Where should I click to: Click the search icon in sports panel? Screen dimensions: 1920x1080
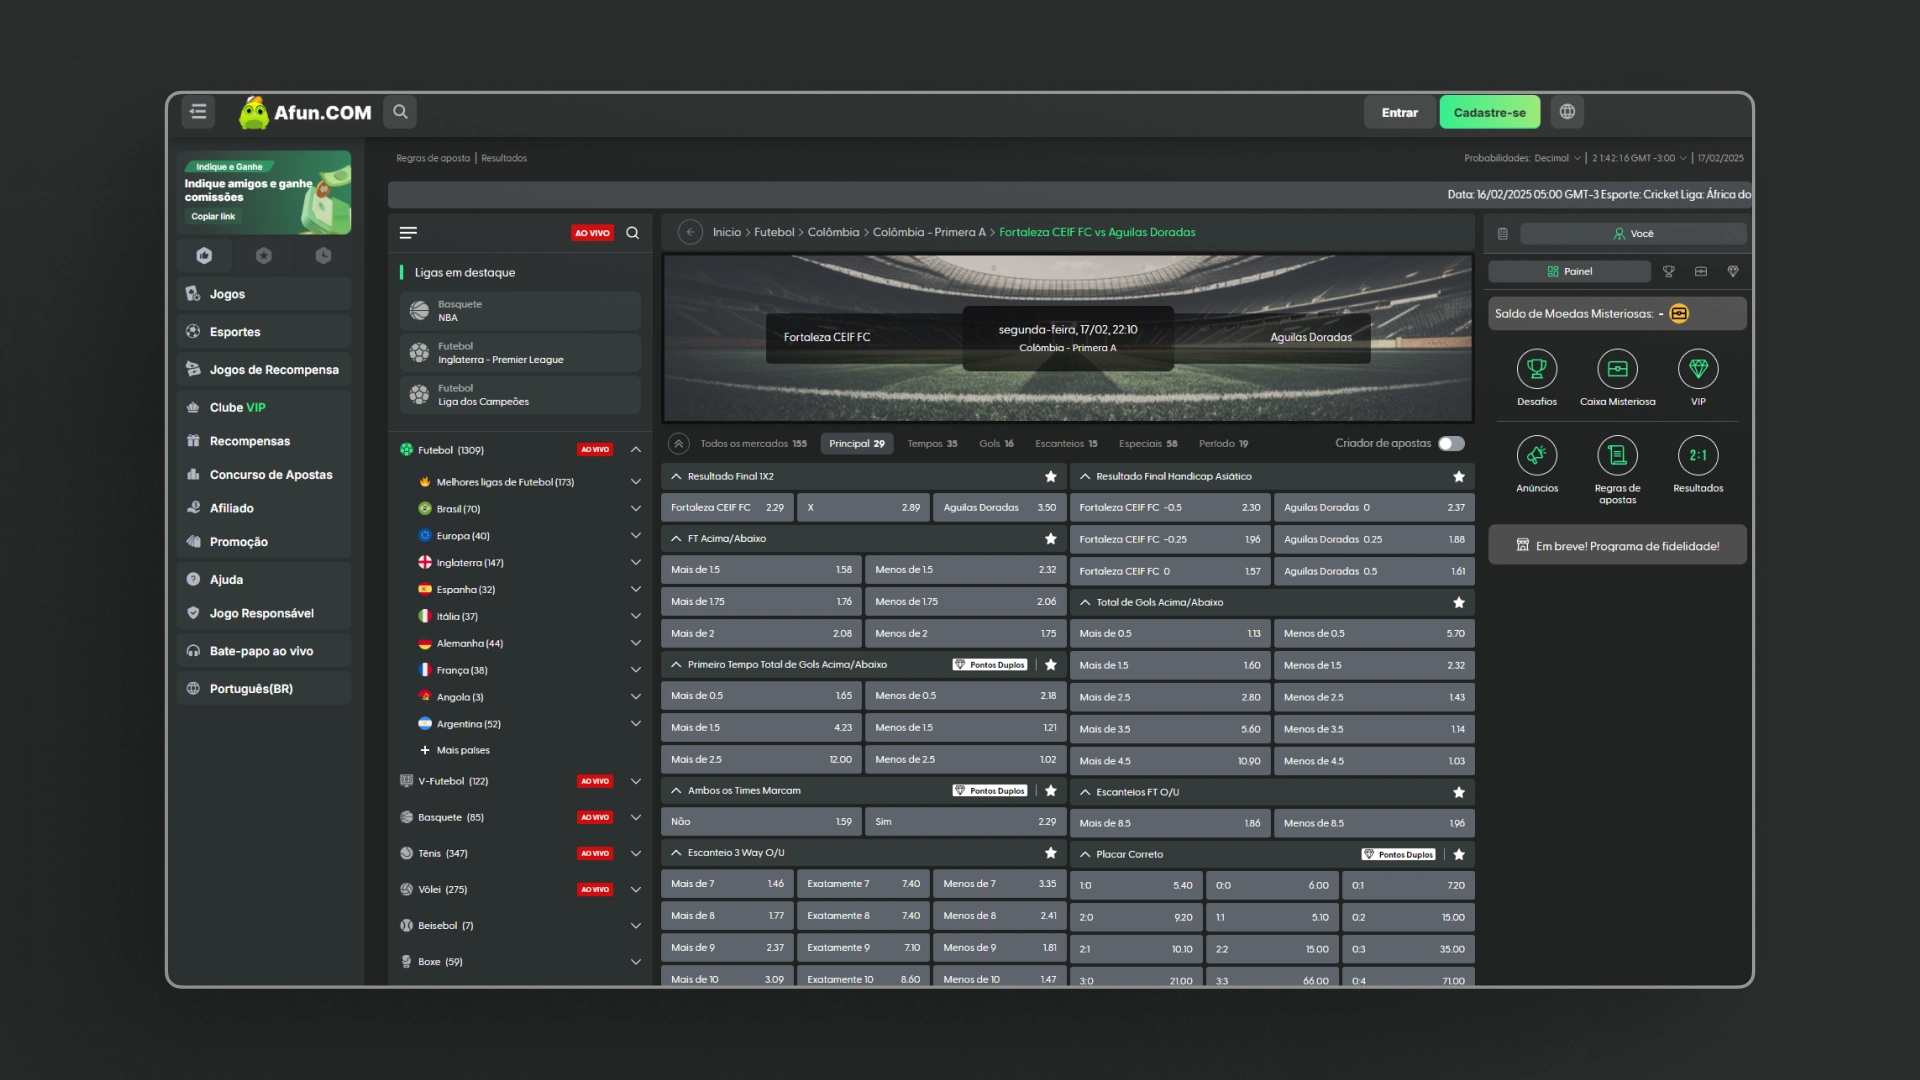[633, 233]
